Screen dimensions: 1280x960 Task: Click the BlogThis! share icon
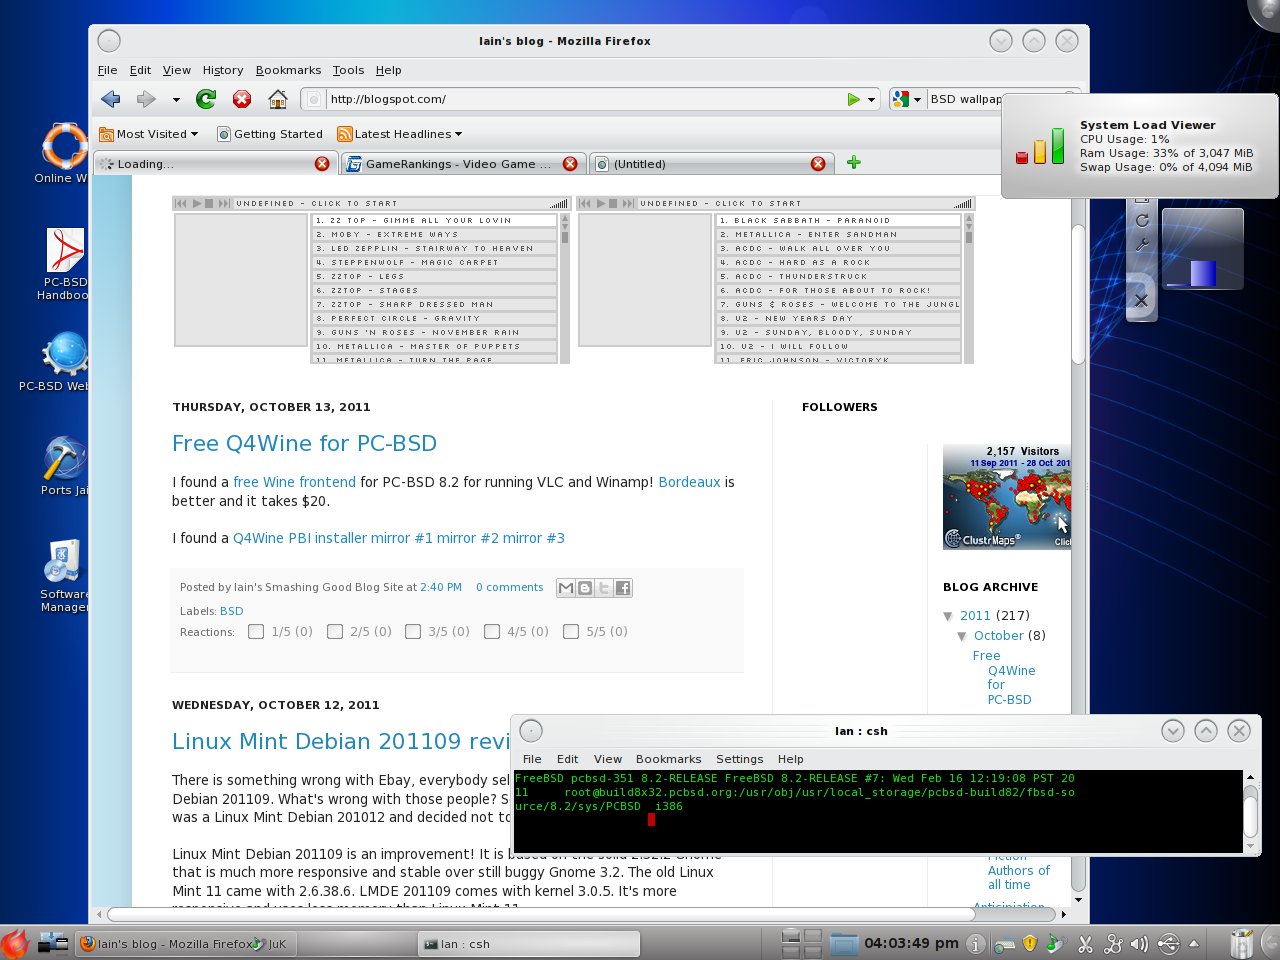(585, 588)
